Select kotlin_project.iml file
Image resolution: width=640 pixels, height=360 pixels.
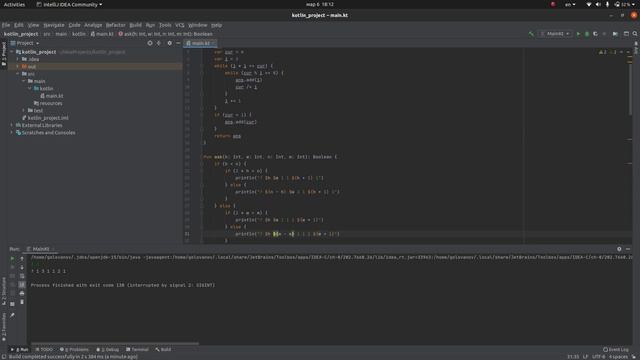coord(45,118)
